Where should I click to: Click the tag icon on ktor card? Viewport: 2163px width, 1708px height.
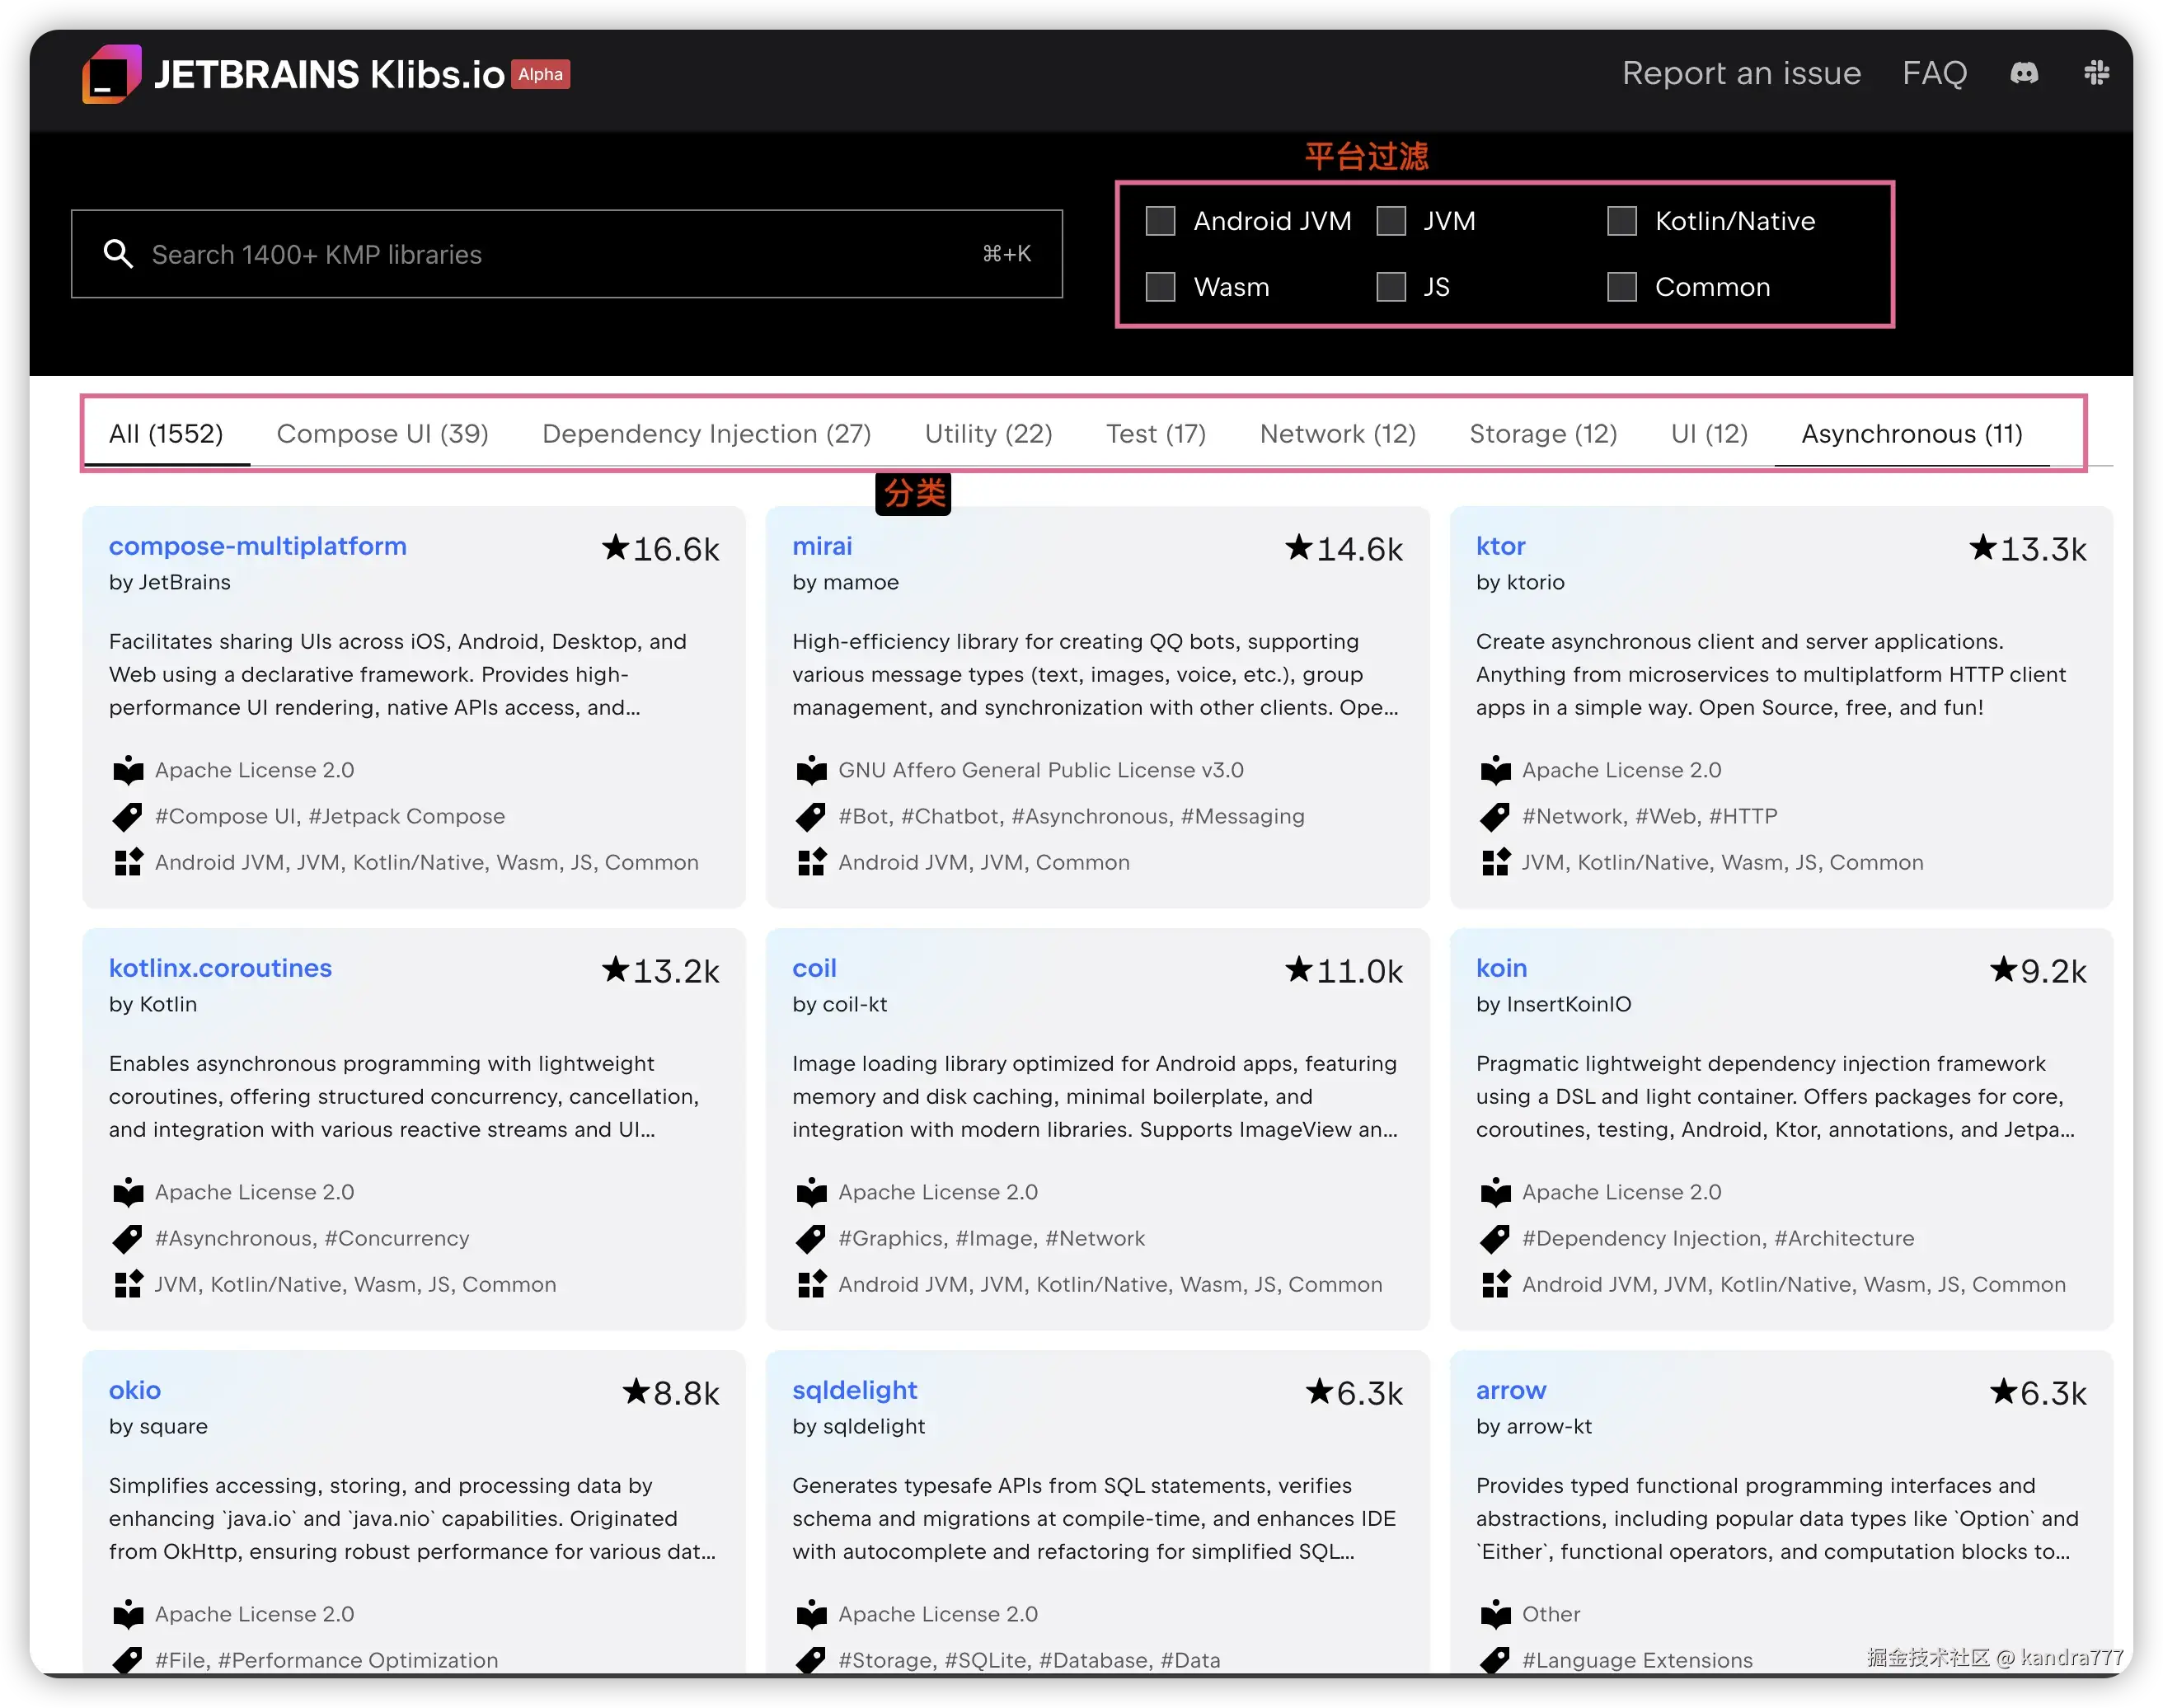click(1495, 816)
